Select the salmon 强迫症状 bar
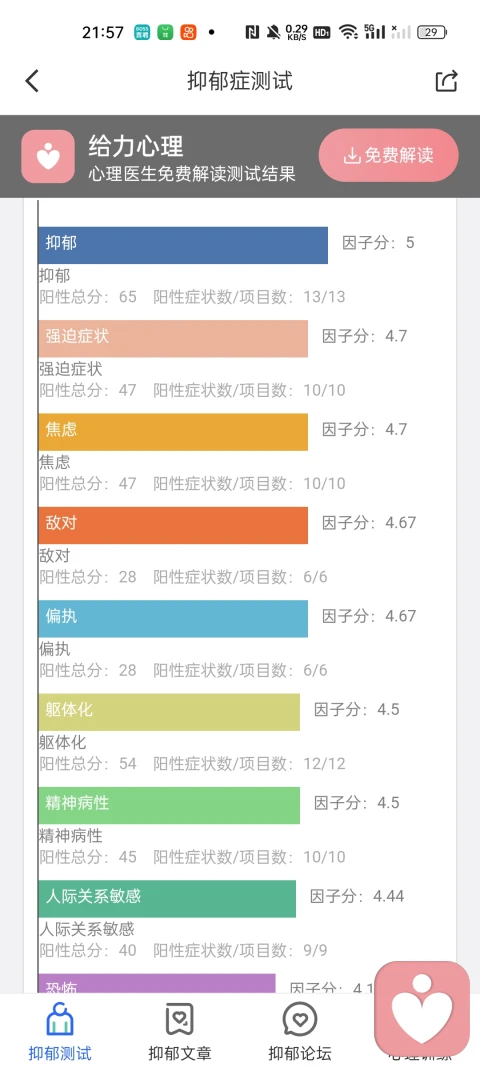This screenshot has width=480, height=1067. 173,338
